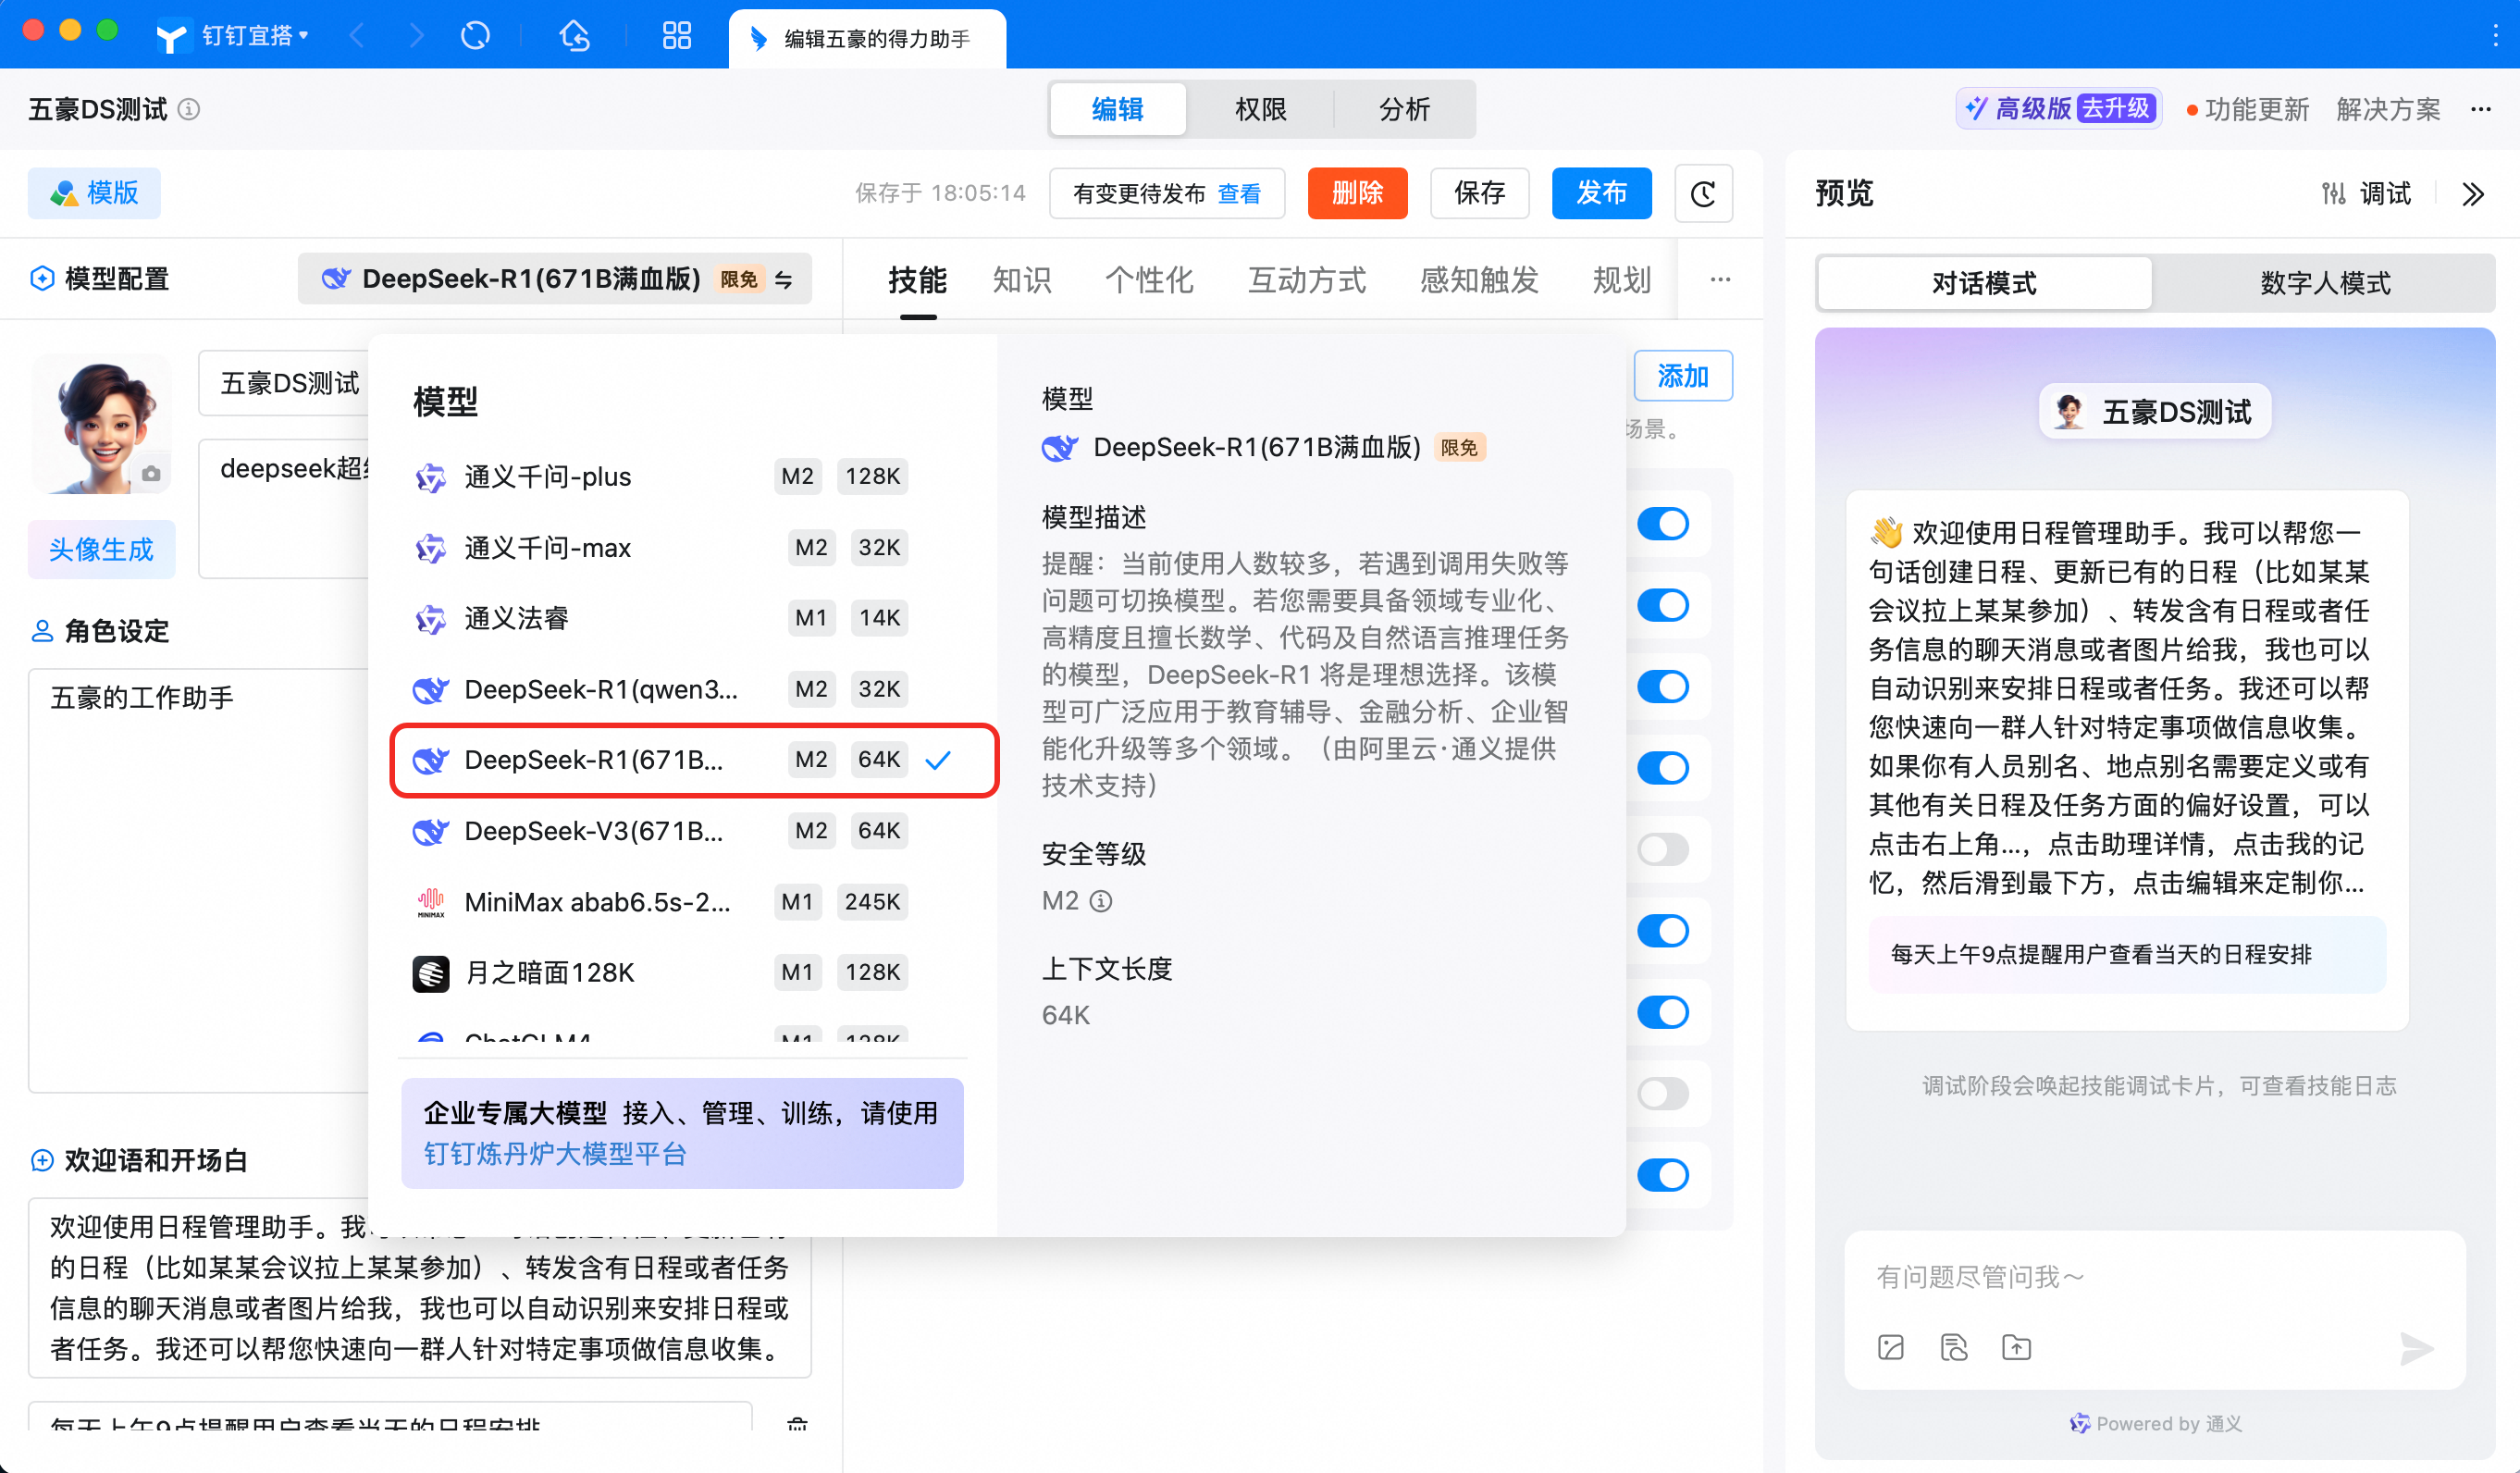
Task: Open the DeepSeek-R1(671B满血版) model selector
Action: pyautogui.click(x=555, y=279)
